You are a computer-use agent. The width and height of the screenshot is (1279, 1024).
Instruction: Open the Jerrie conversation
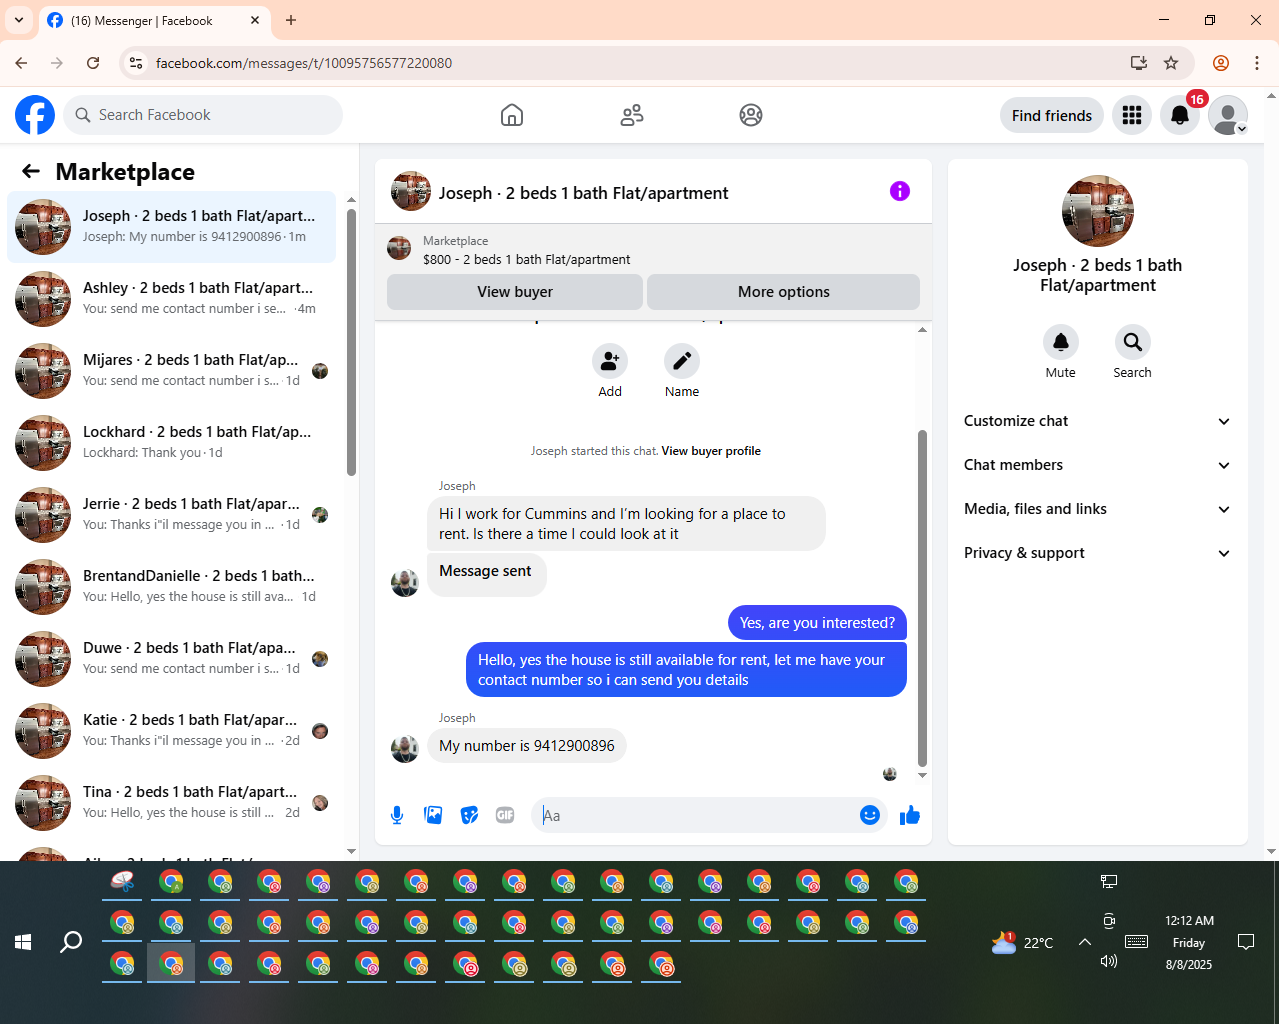172,515
